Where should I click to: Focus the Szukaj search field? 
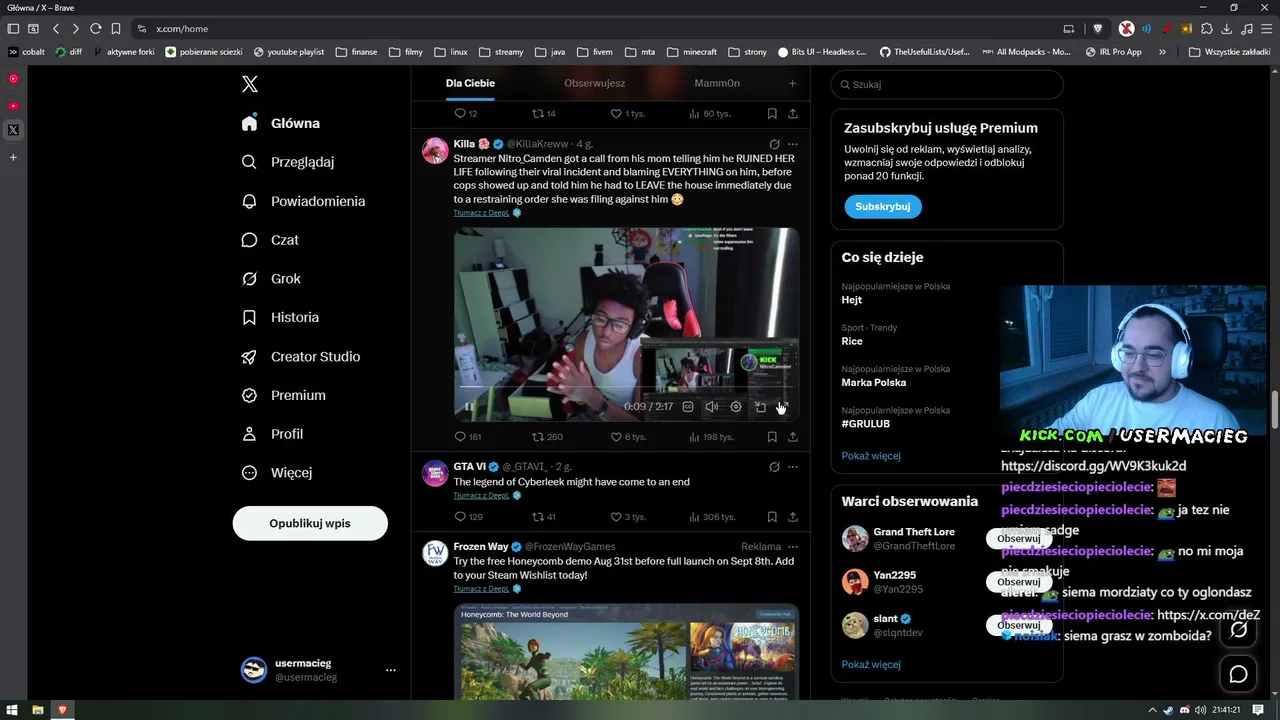pyautogui.click(x=947, y=84)
